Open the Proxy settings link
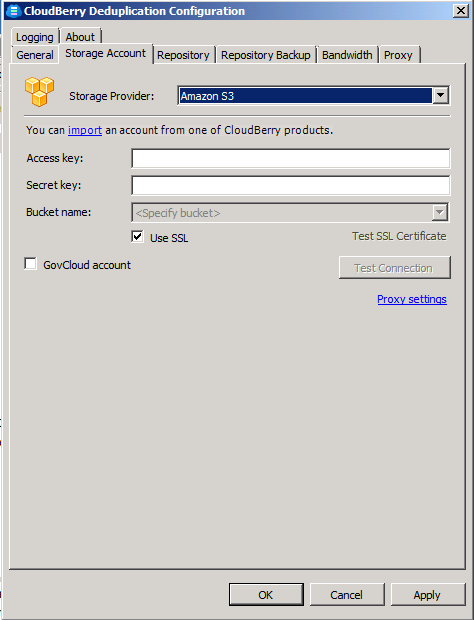Screen dimensions: 474x620 click(x=412, y=299)
